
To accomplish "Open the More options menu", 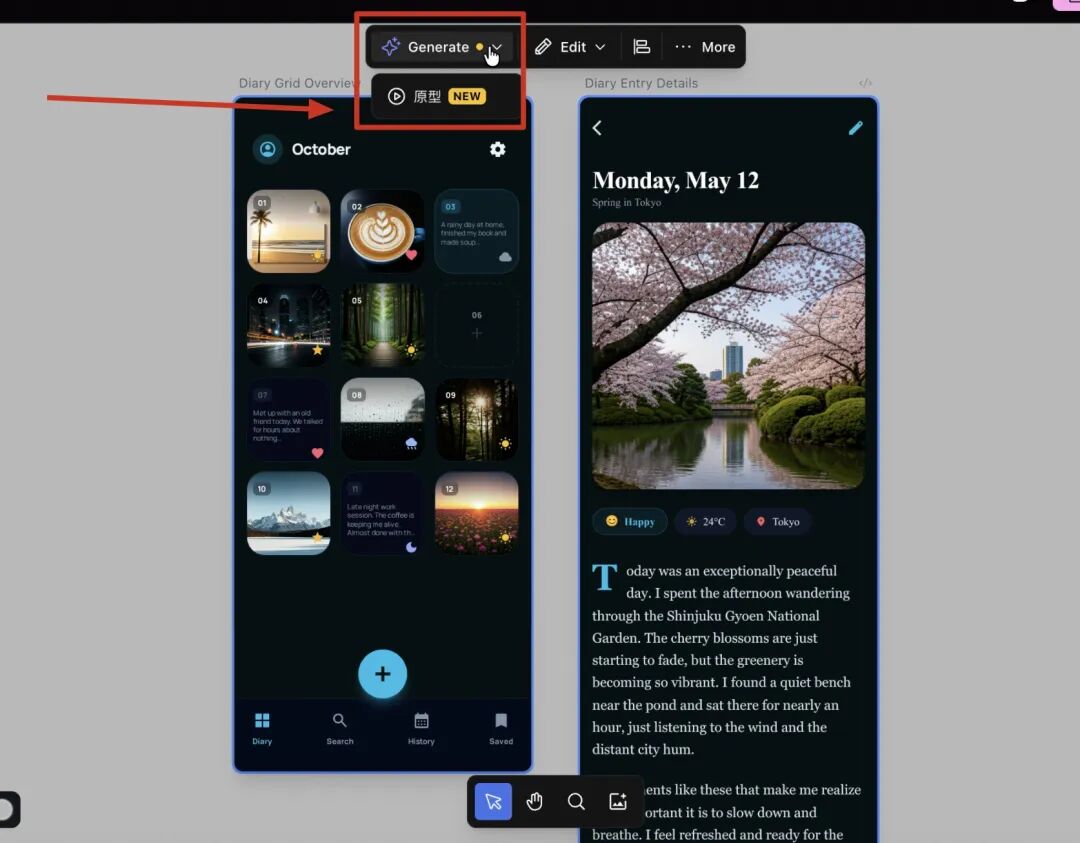I will (x=705, y=47).
